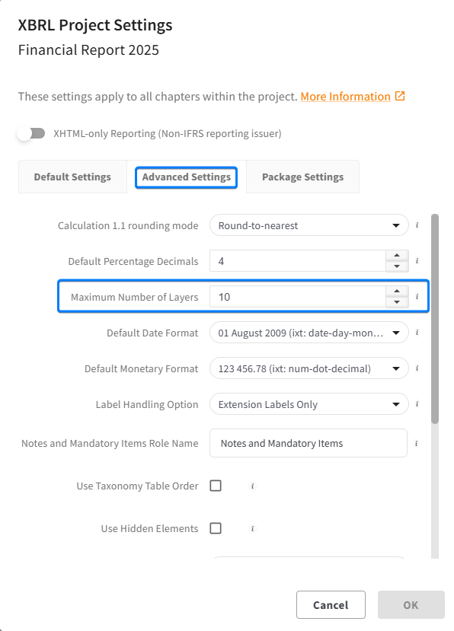Click the Cancel button
Screen dimensions: 454x631
coord(331,605)
